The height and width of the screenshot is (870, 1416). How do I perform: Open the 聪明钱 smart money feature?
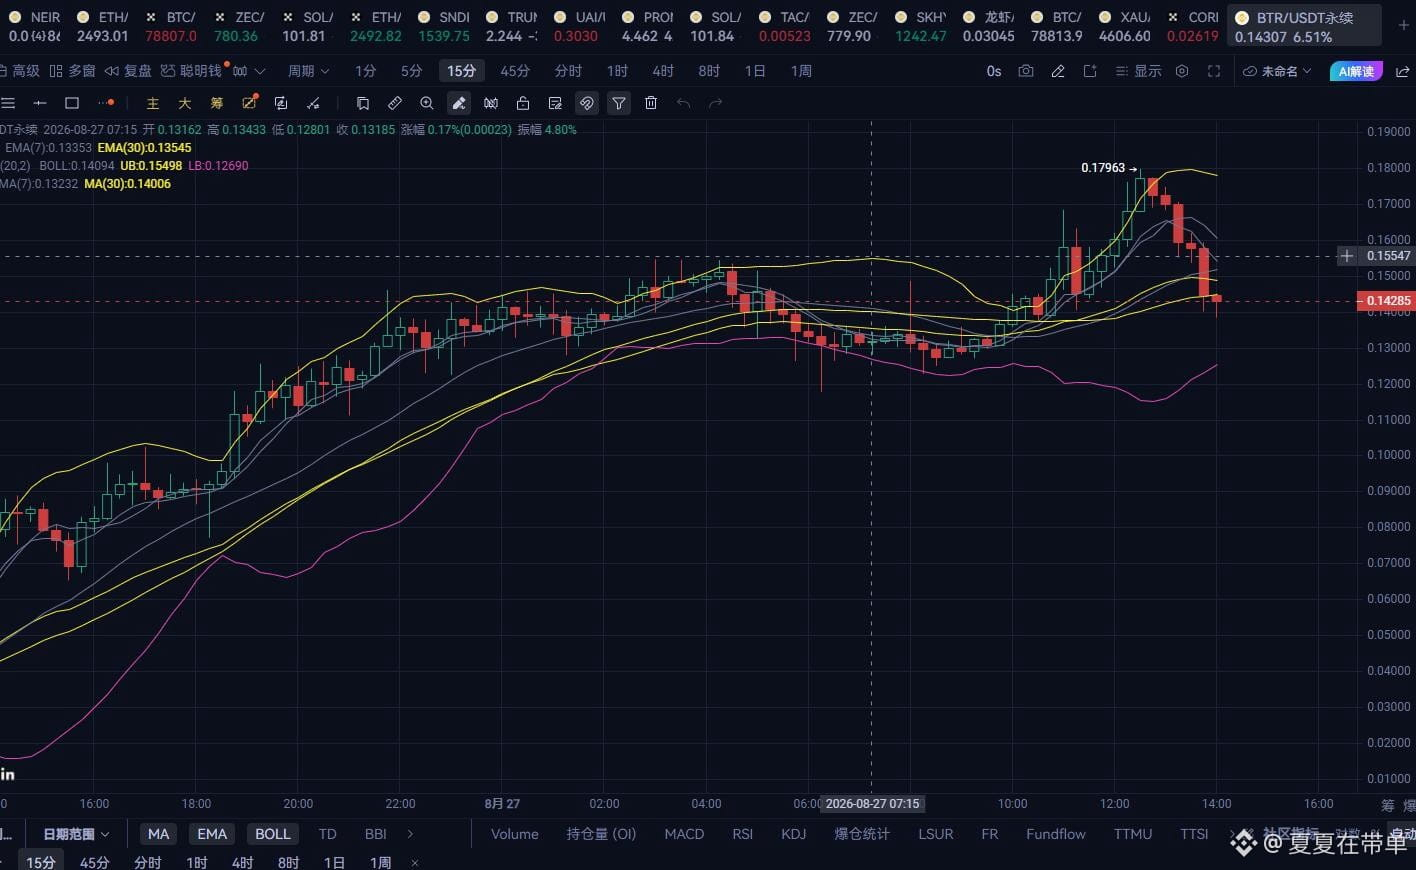coord(191,71)
